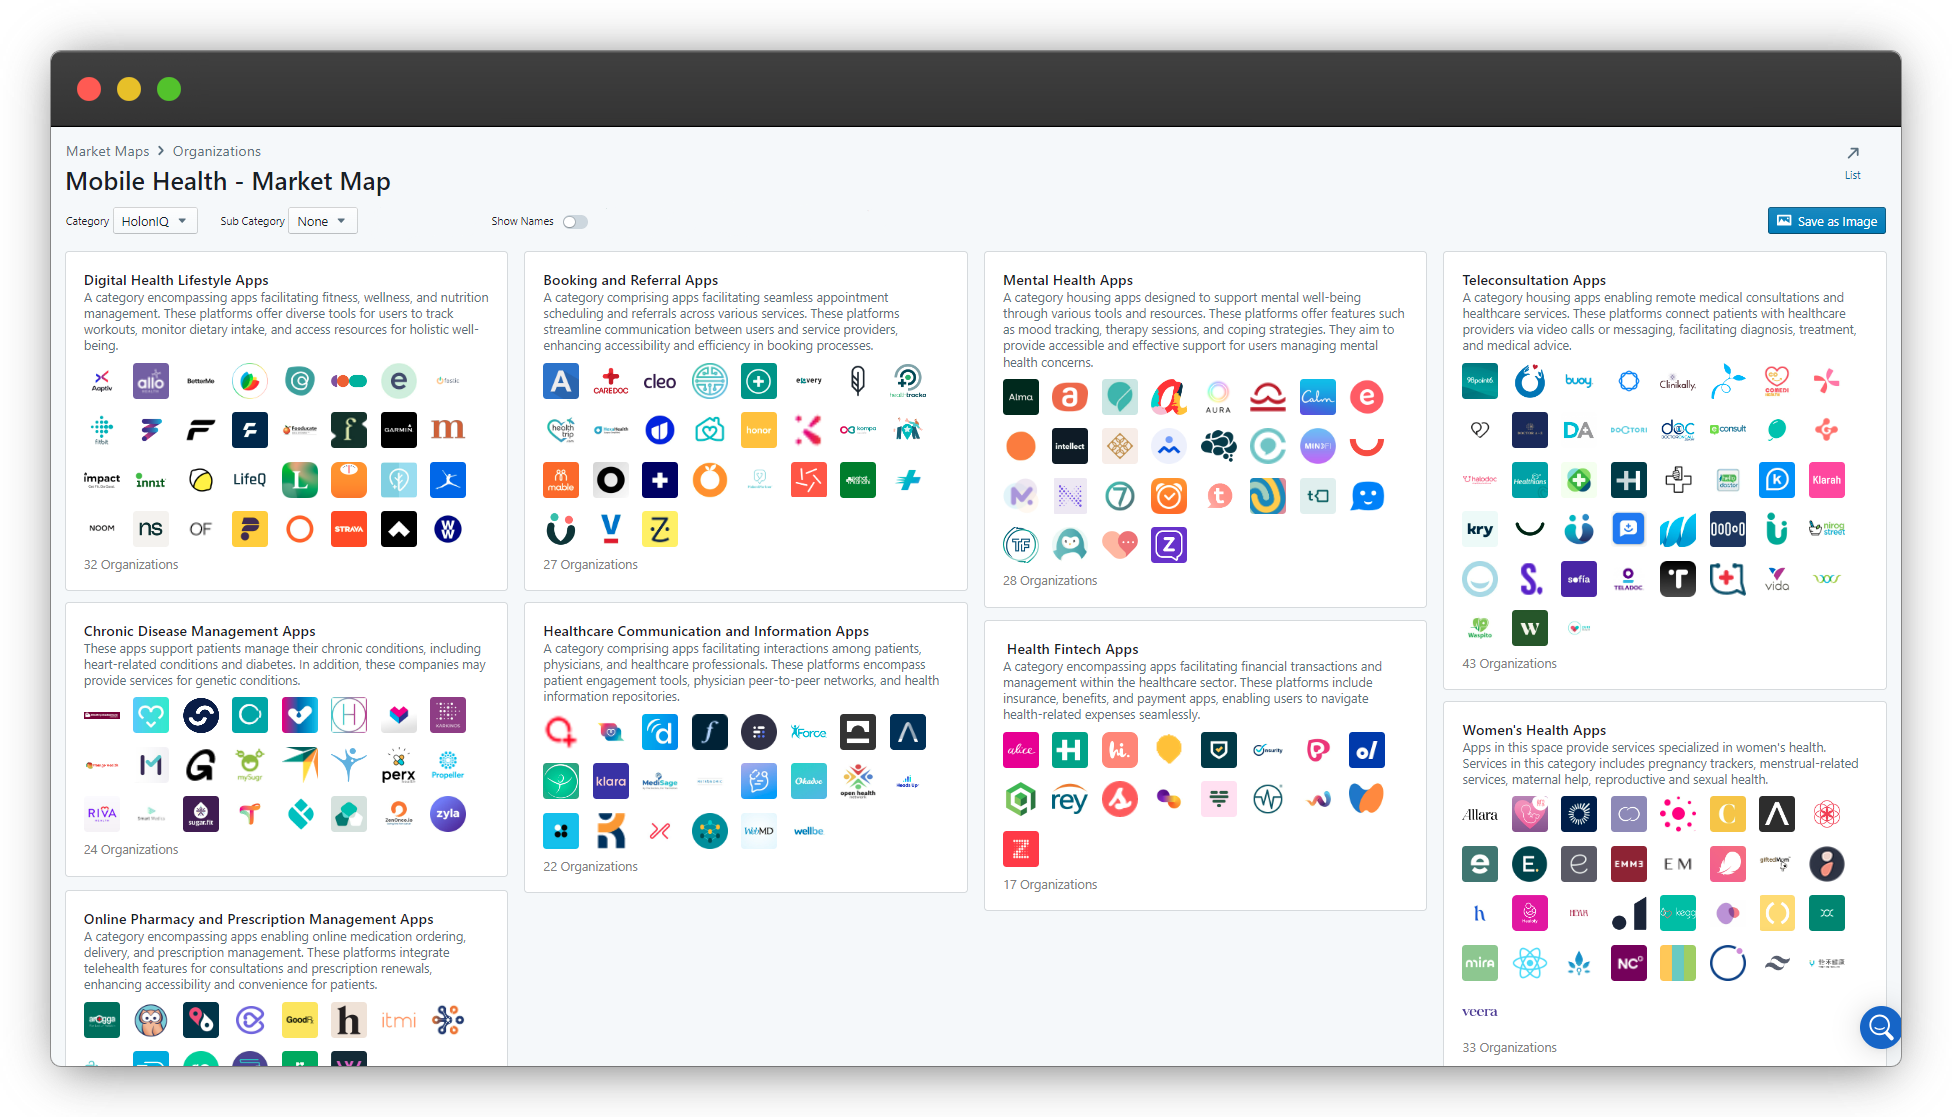The width and height of the screenshot is (1952, 1117).
Task: Open Organizations breadcrumb link
Action: pyautogui.click(x=216, y=151)
